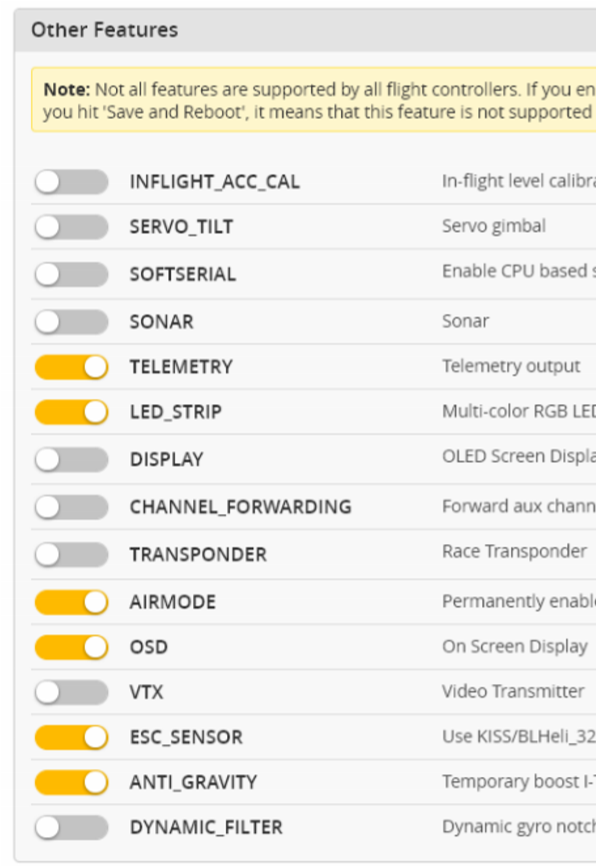596x866 pixels.
Task: Switch on the SONAR toggle
Action: pos(71,322)
